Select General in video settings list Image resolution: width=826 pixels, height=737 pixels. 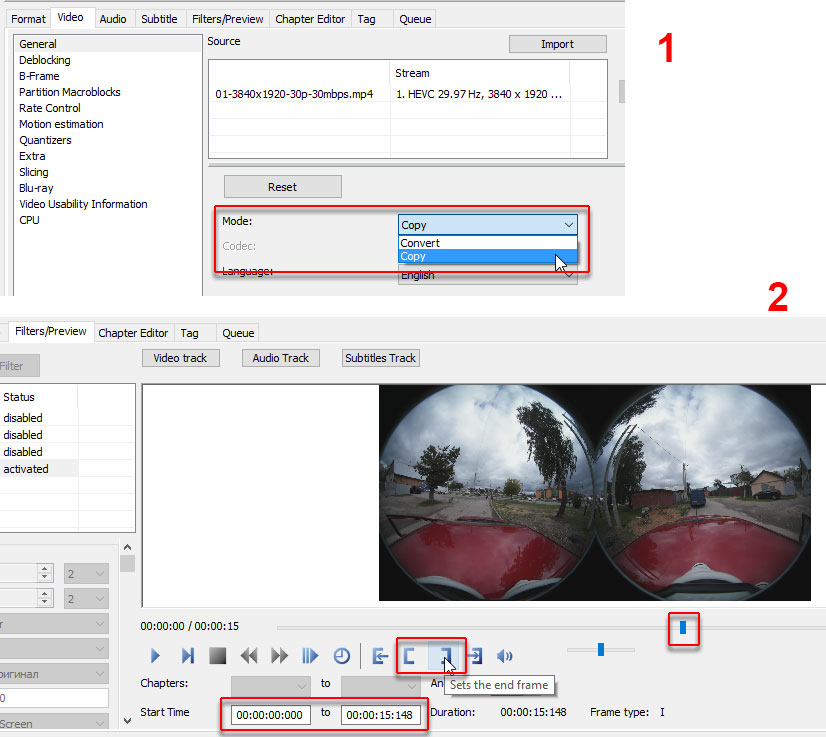coord(107,44)
